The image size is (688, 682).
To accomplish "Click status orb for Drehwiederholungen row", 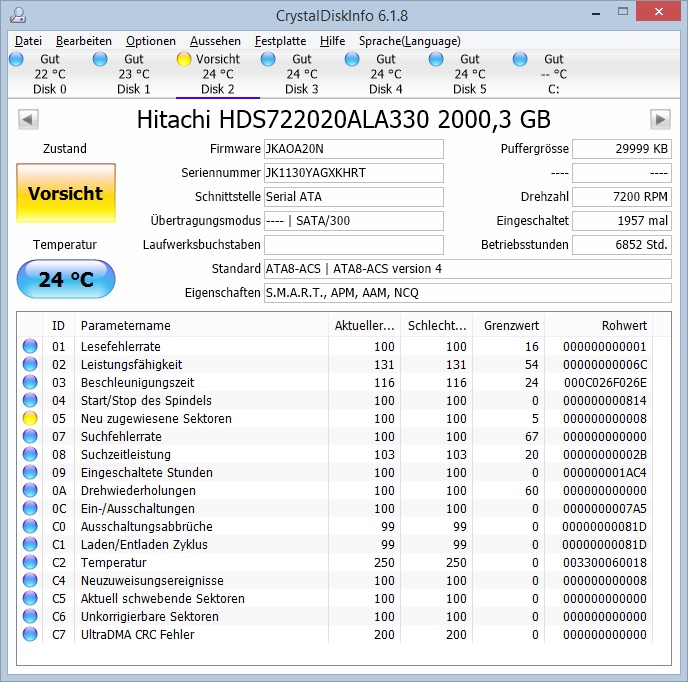I will pyautogui.click(x=30, y=490).
